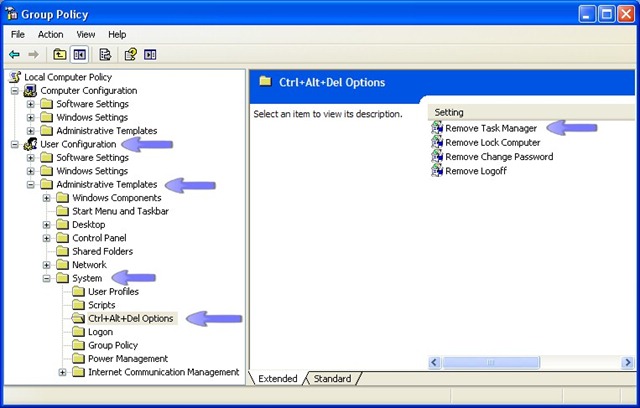Click the Group Policy folder icon in tree
The width and height of the screenshot is (640, 408).
click(x=78, y=345)
